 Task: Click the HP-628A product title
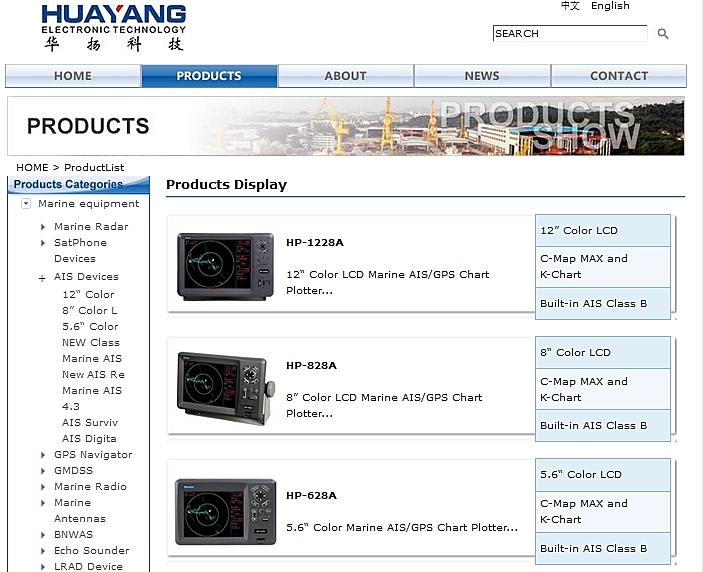[311, 495]
